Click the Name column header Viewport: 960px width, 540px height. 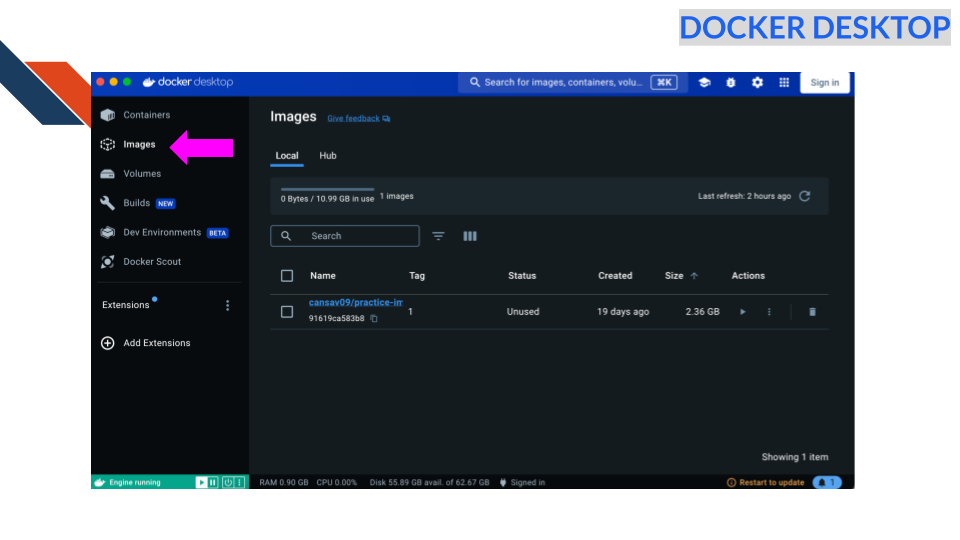[x=323, y=276]
